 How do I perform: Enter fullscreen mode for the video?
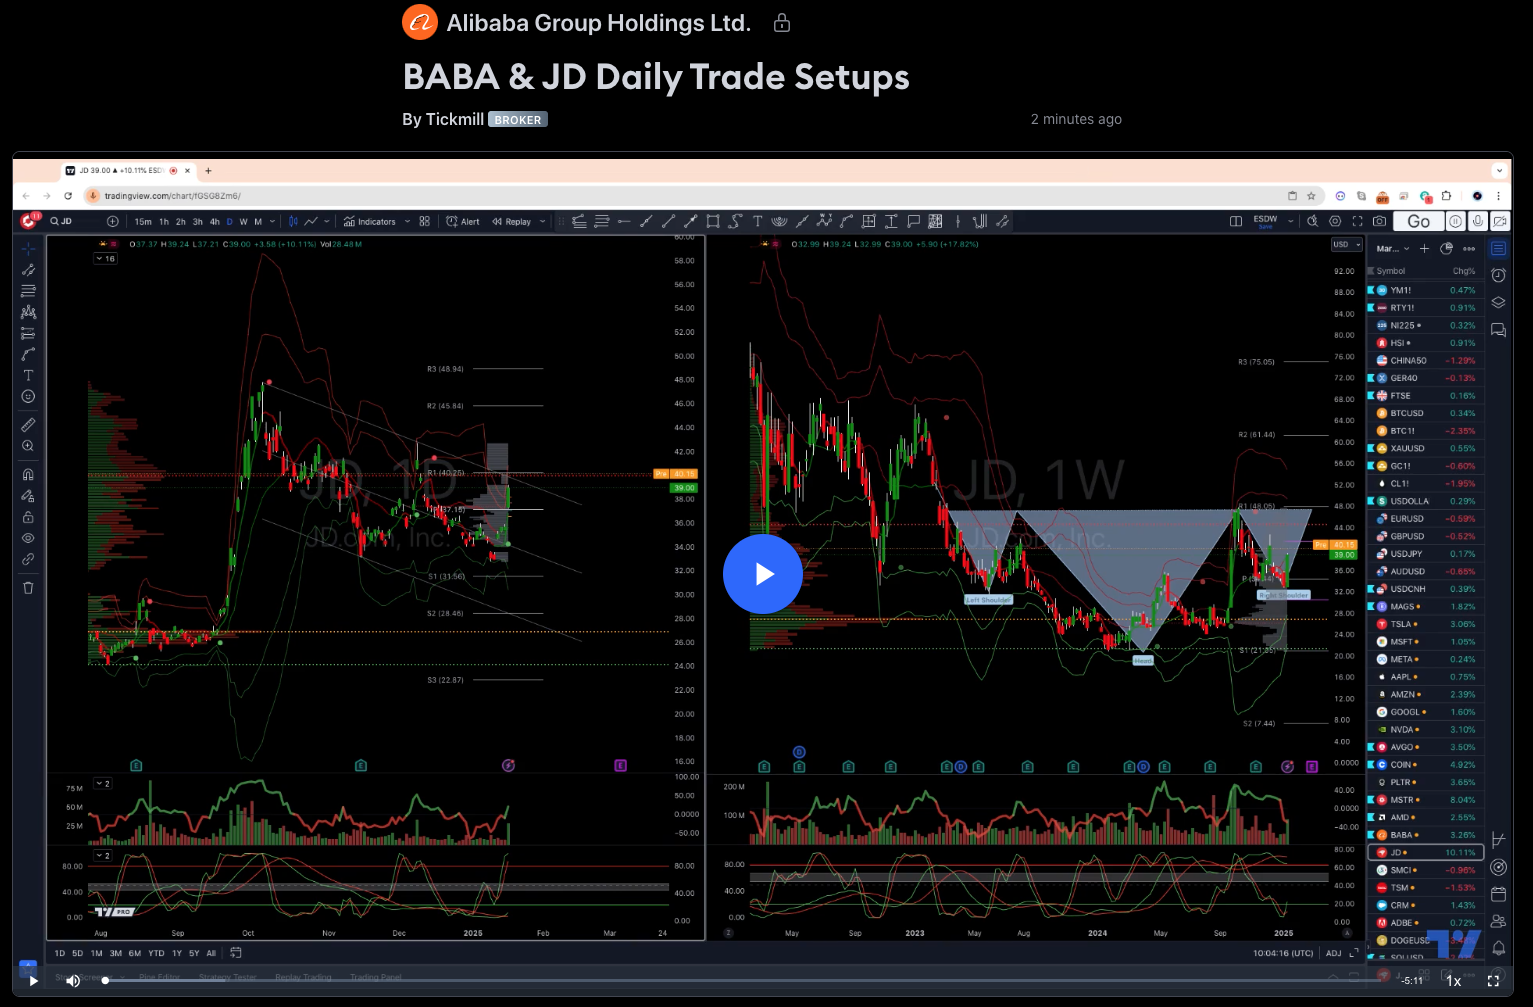coord(1493,981)
